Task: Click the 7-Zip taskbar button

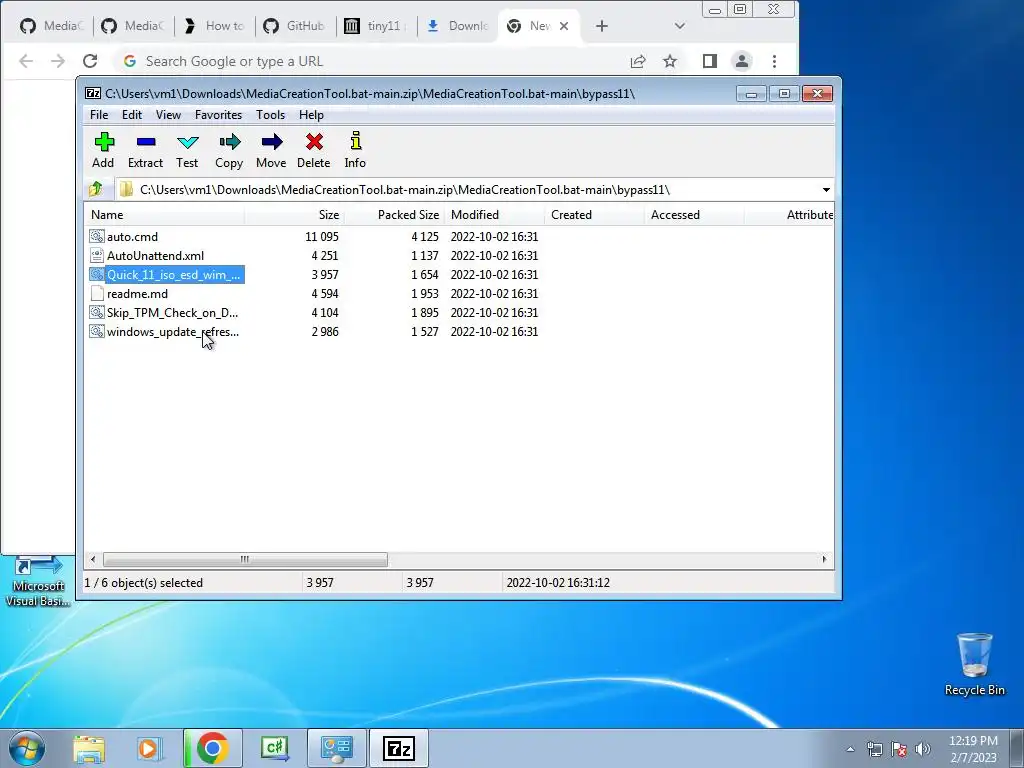Action: pos(399,748)
